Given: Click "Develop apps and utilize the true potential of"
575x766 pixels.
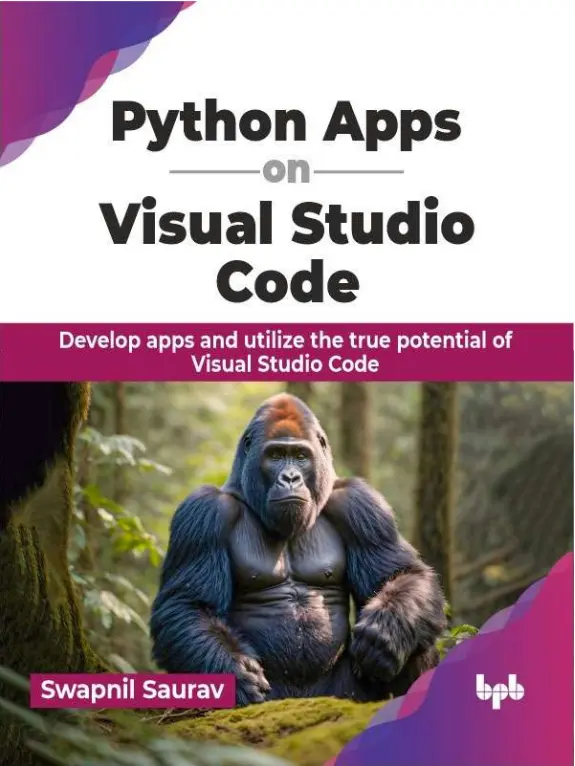Looking at the screenshot, I should click(x=285, y=340).
